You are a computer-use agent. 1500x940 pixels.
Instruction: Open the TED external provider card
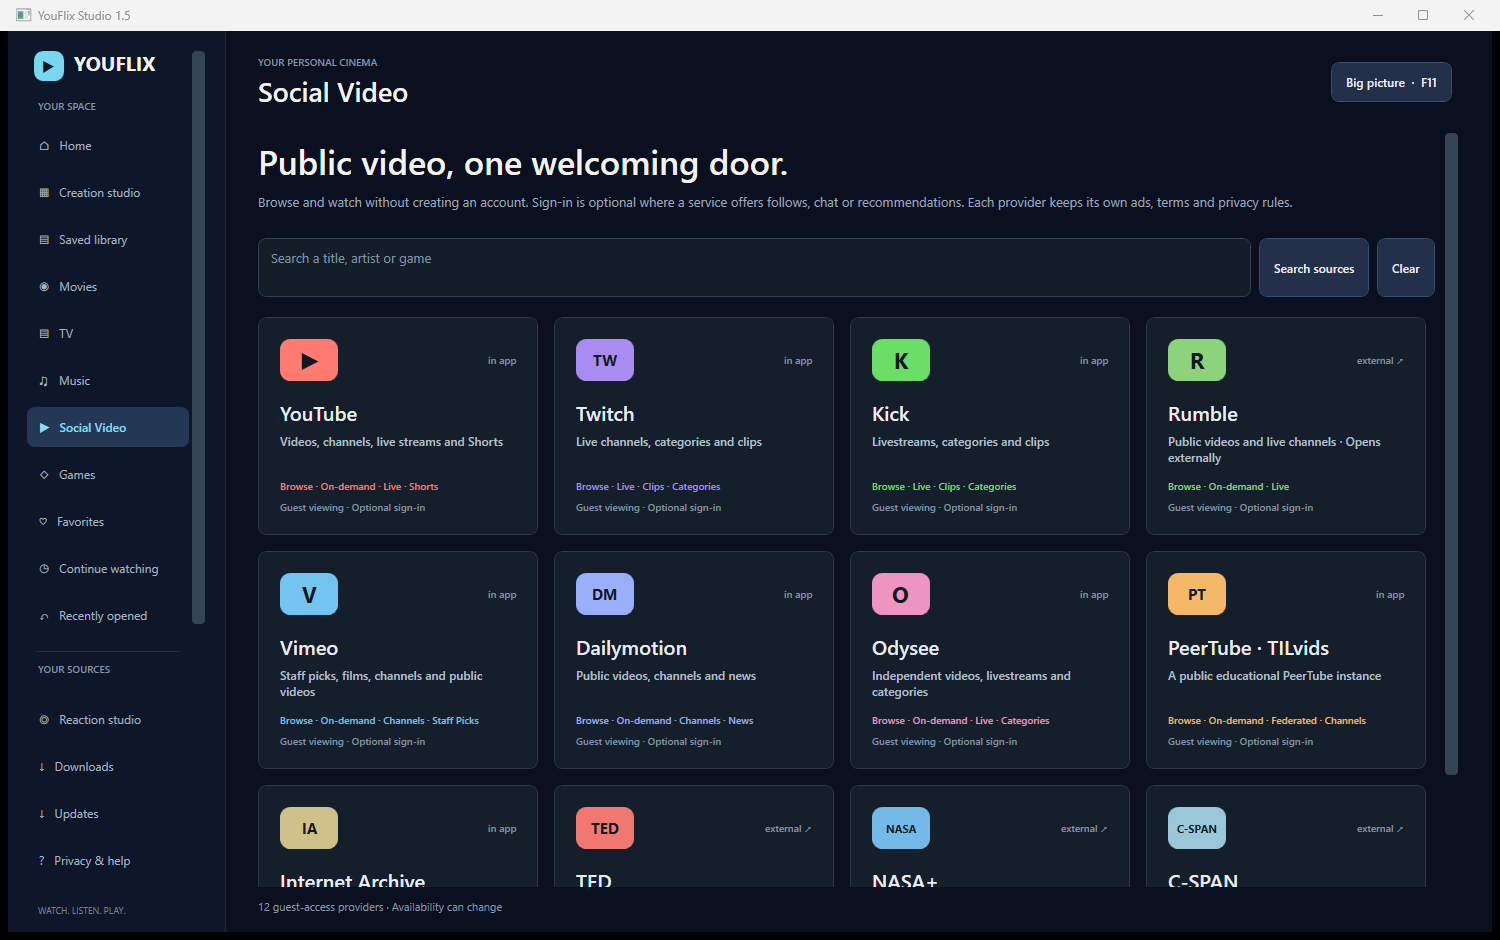[x=694, y=836]
